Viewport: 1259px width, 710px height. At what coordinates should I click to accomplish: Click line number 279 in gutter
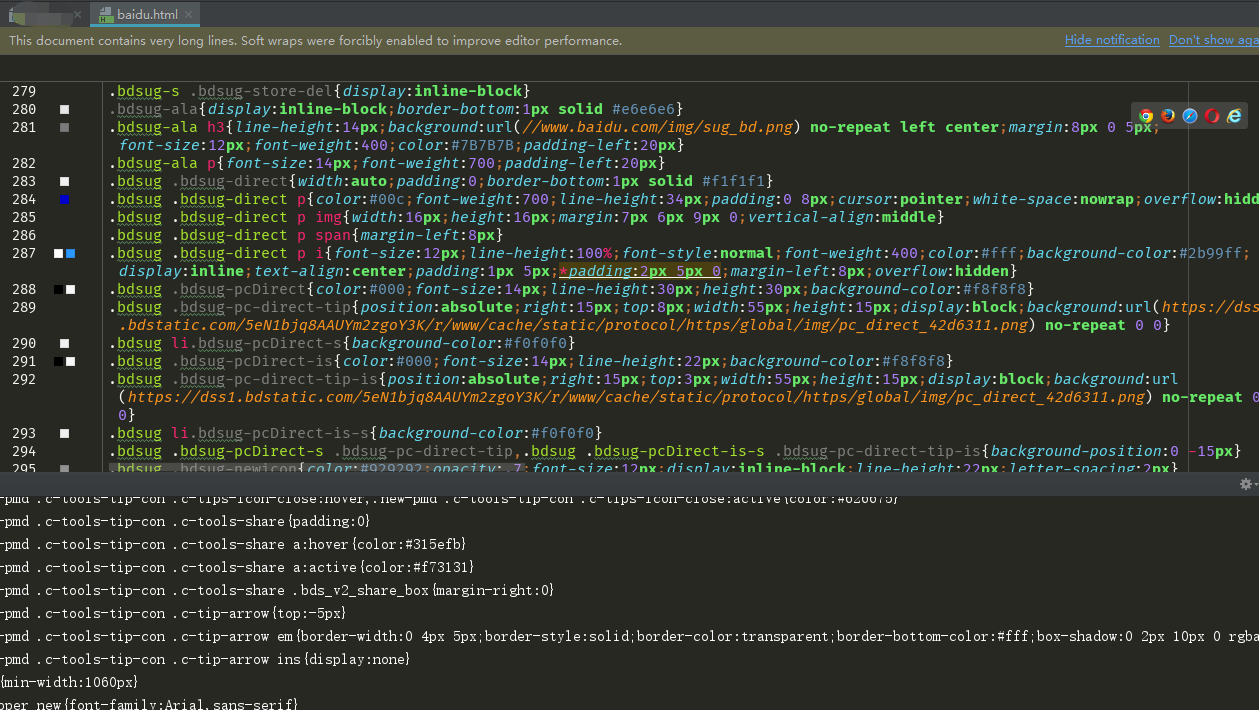[24, 91]
